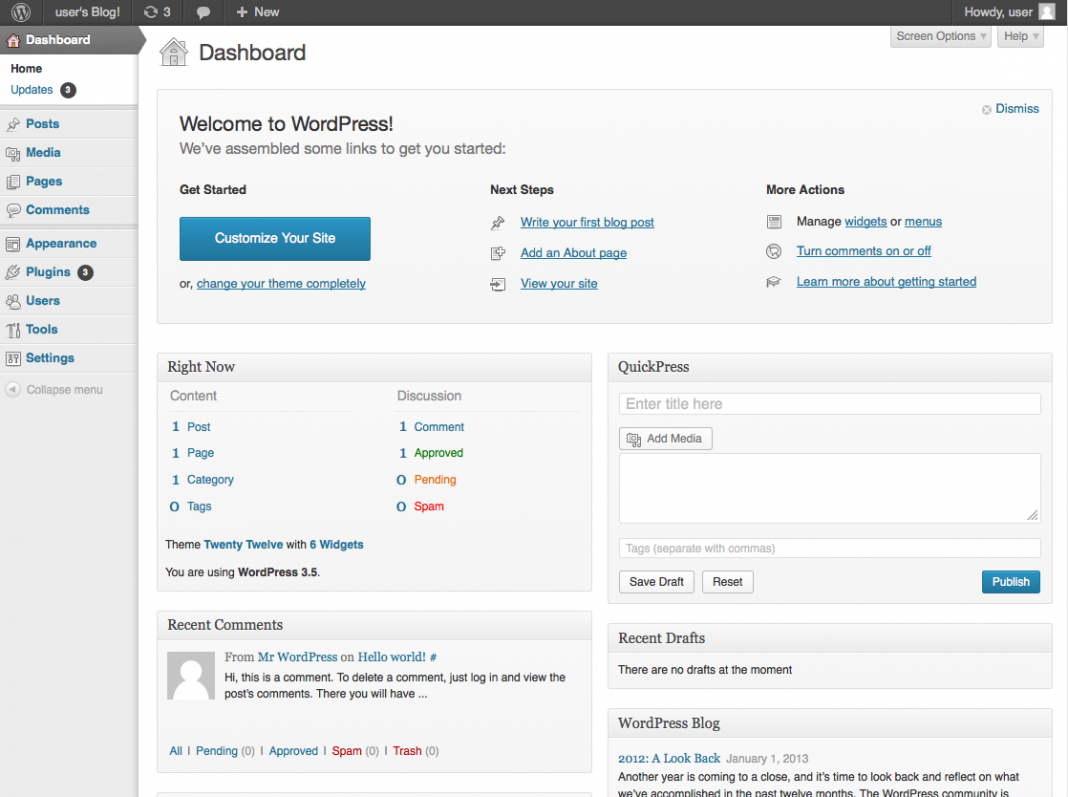The width and height of the screenshot is (1068, 797).
Task: Click the Comments bubble icon in sidebar
Action: (13, 210)
